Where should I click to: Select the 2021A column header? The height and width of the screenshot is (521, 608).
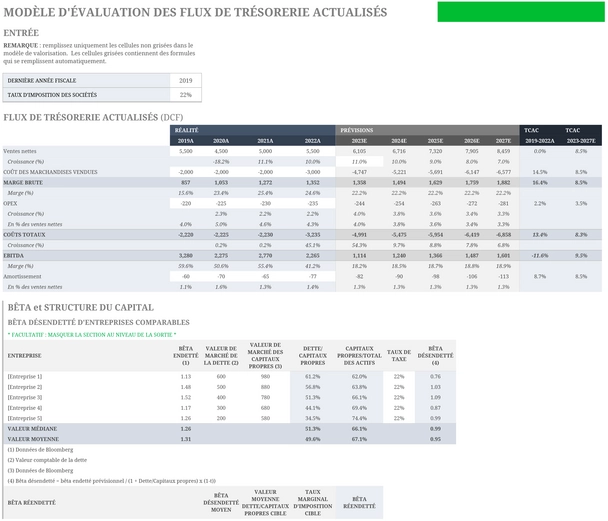tap(265, 141)
